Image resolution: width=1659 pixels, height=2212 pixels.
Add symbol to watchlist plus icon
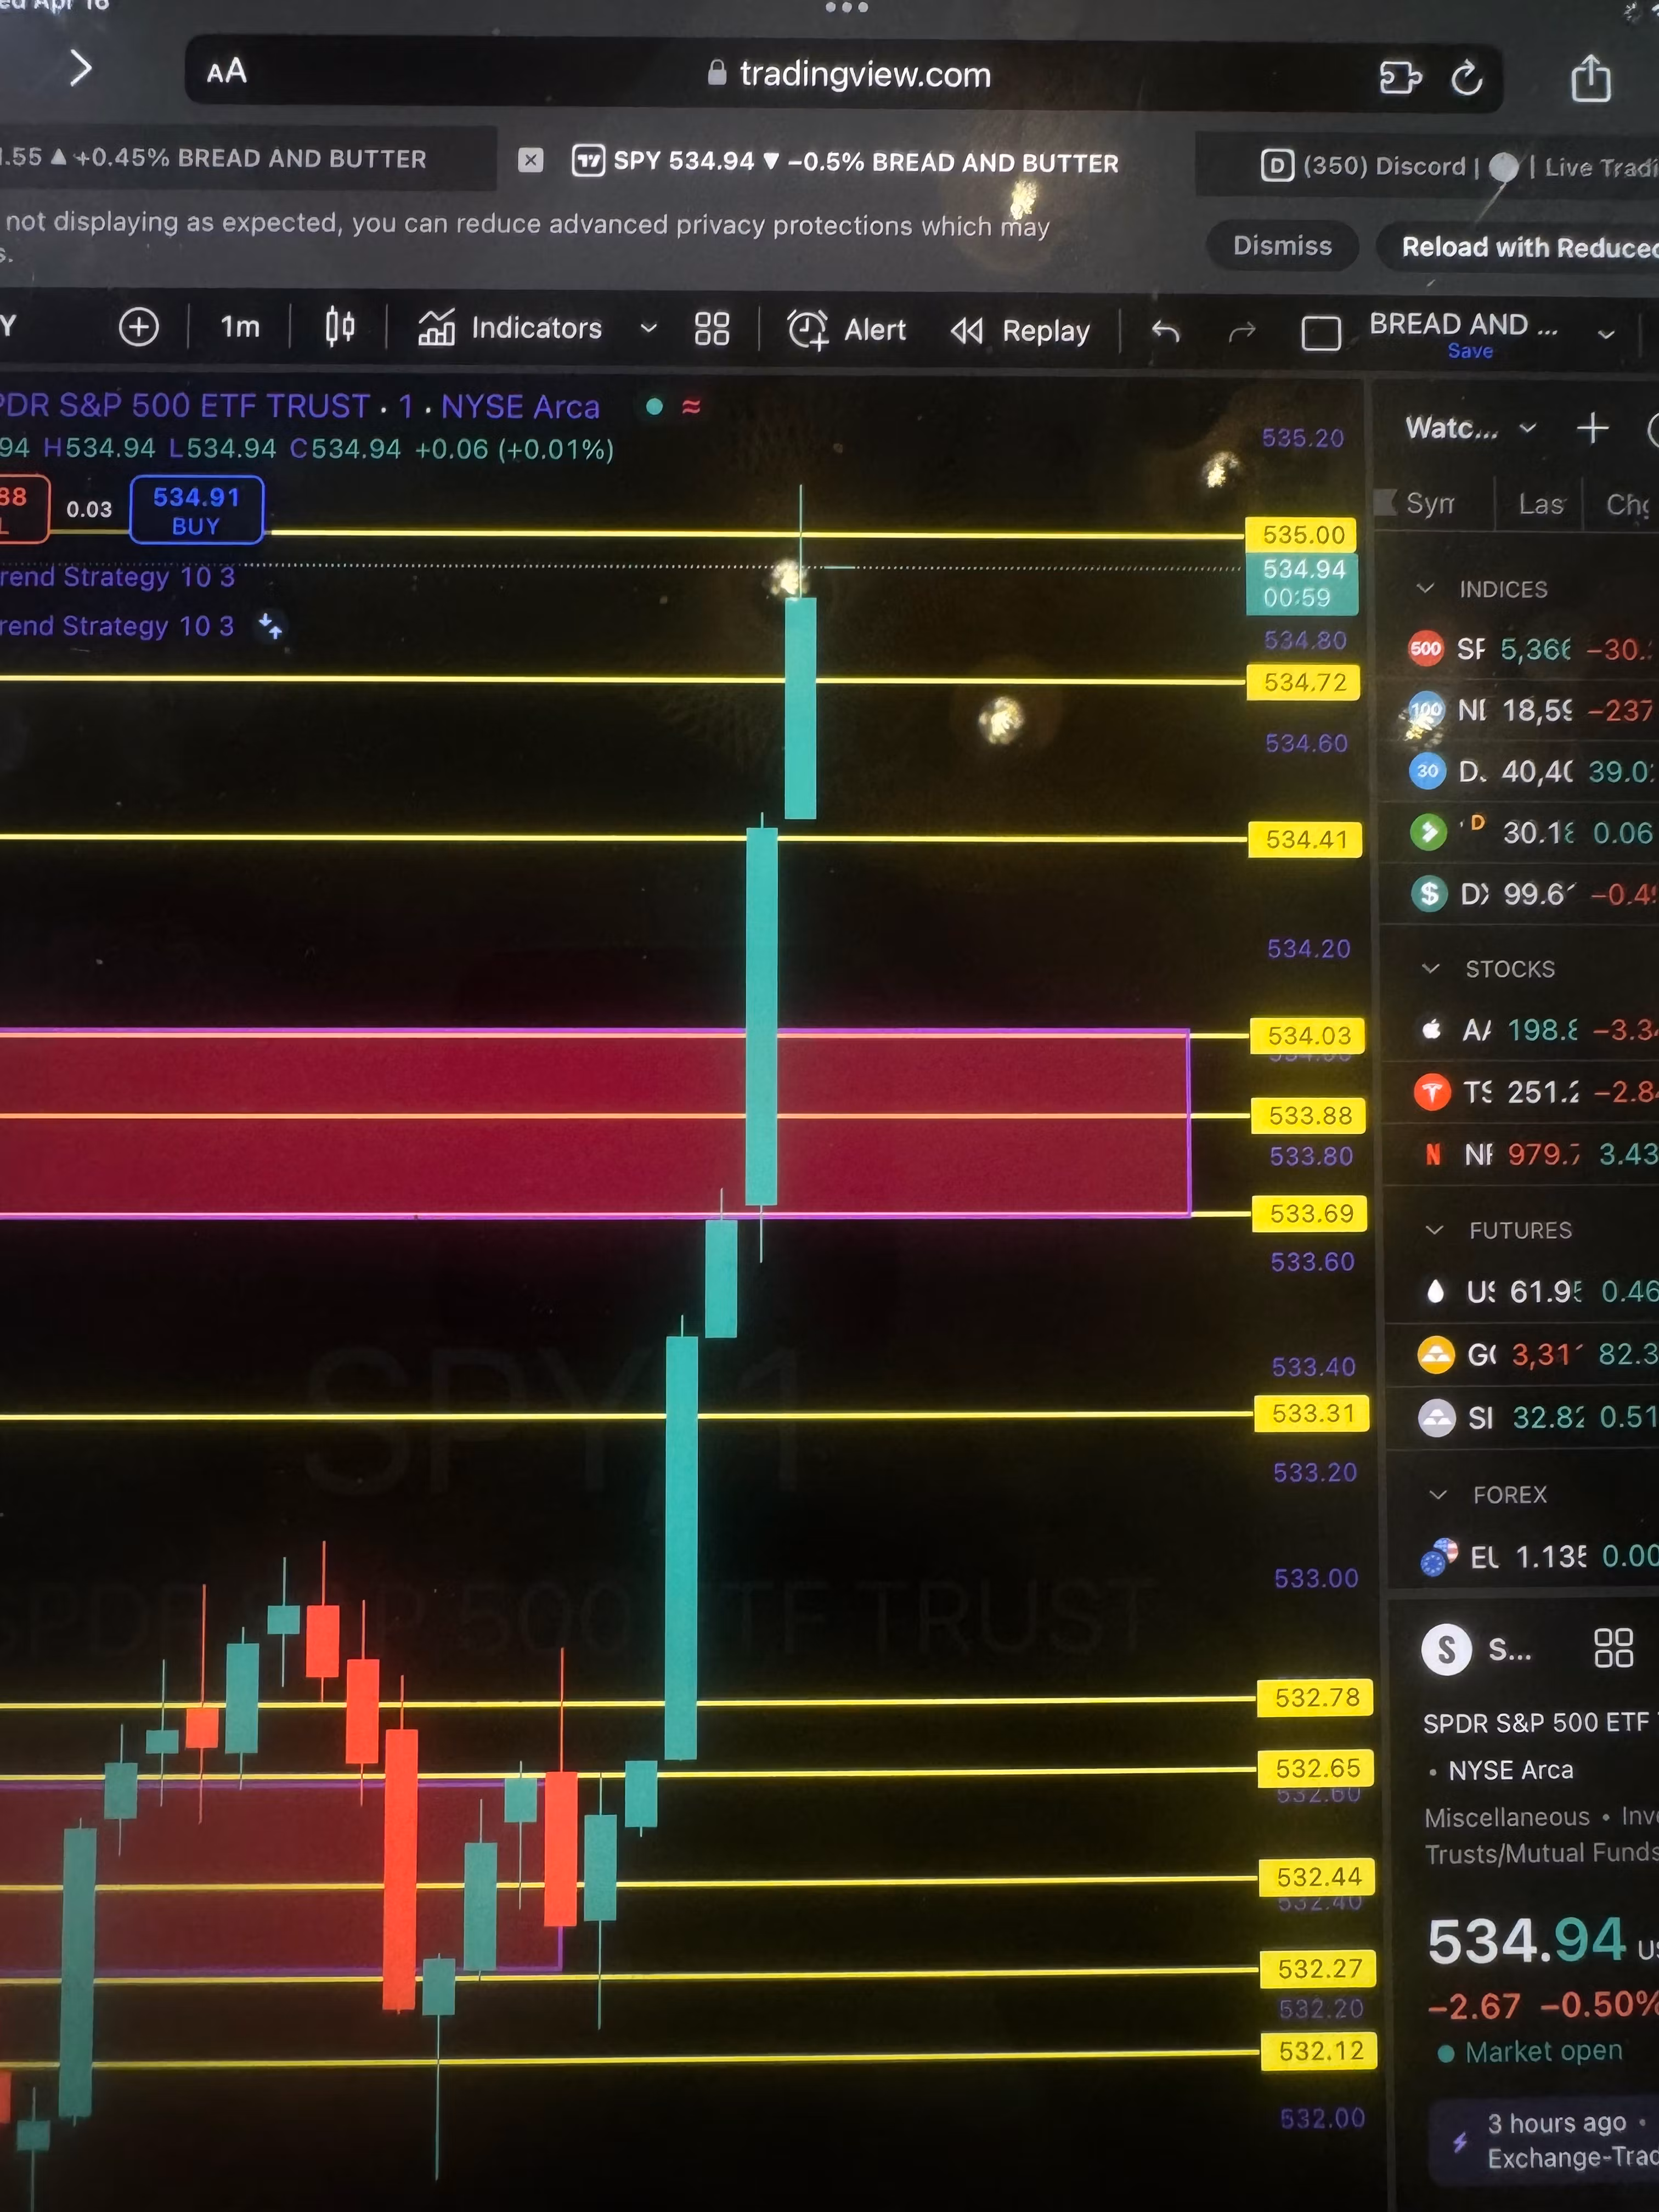(1592, 429)
